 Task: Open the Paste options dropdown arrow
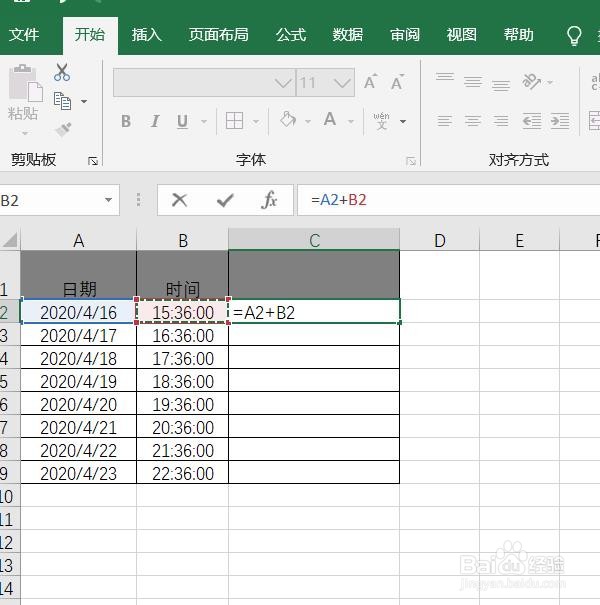[x=24, y=134]
